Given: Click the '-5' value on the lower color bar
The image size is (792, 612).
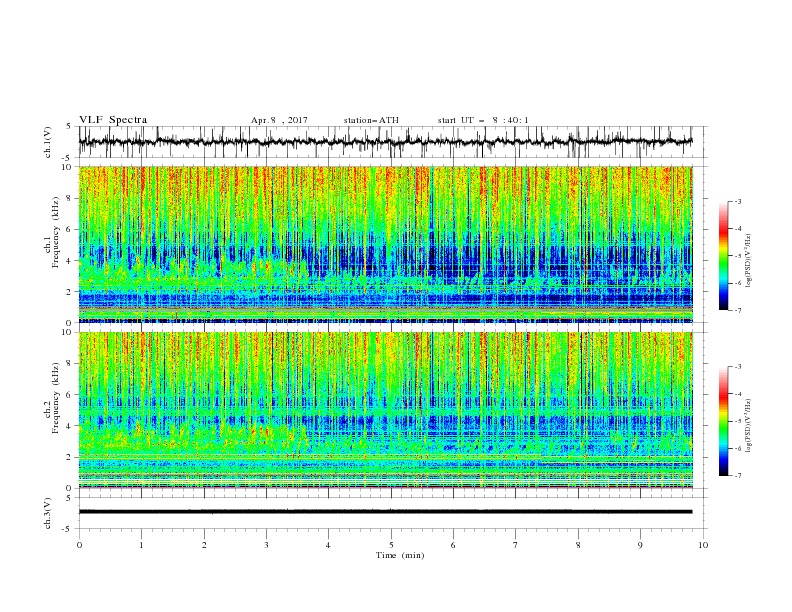Looking at the screenshot, I should [x=737, y=421].
